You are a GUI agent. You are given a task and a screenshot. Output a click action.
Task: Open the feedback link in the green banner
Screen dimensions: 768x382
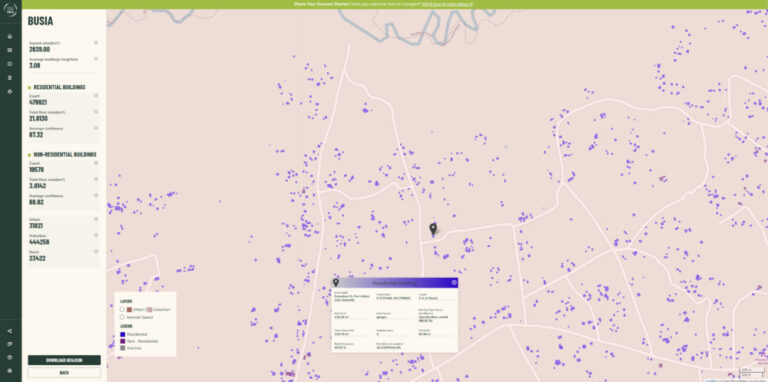pyautogui.click(x=447, y=4)
